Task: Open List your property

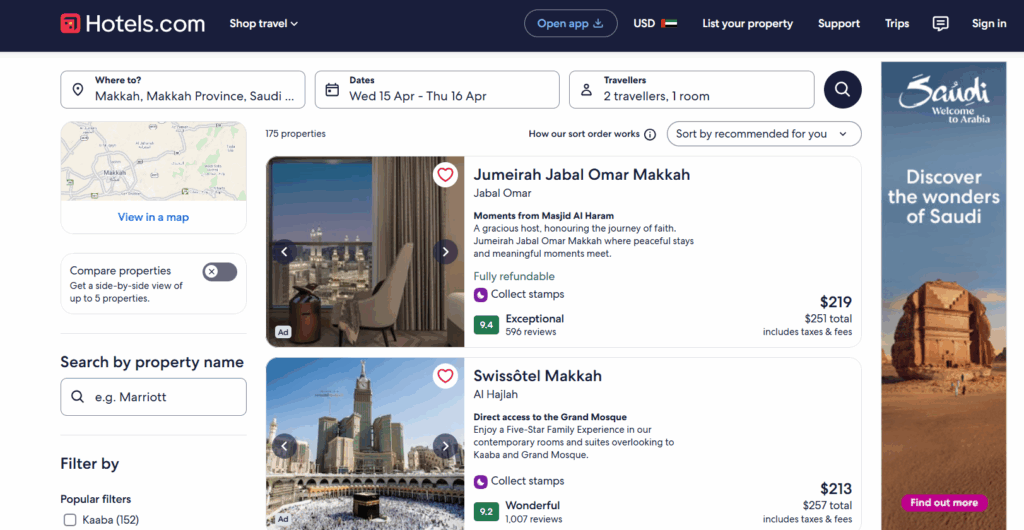Action: [x=748, y=23]
